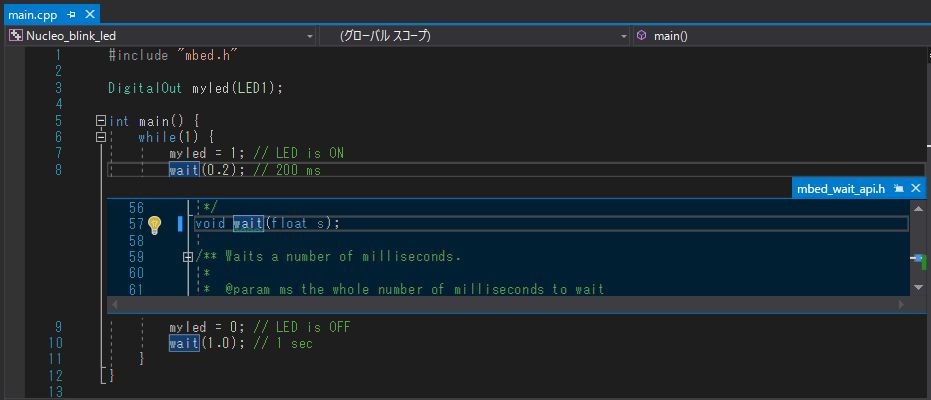Viewport: 931px width, 400px height.
Task: Collapse the while(1) code block
Action: (100, 137)
